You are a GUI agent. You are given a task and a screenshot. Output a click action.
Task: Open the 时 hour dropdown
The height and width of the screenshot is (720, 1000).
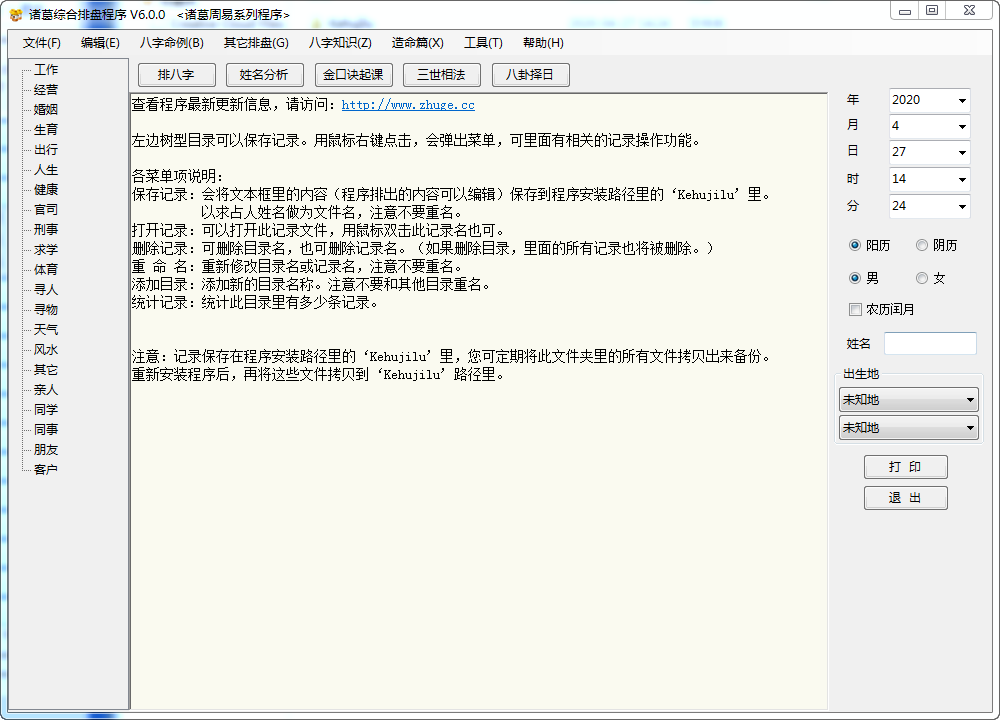962,180
